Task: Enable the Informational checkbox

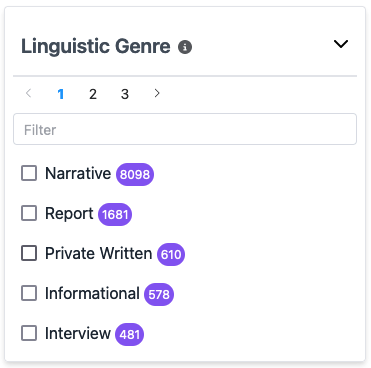Action: pos(29,293)
